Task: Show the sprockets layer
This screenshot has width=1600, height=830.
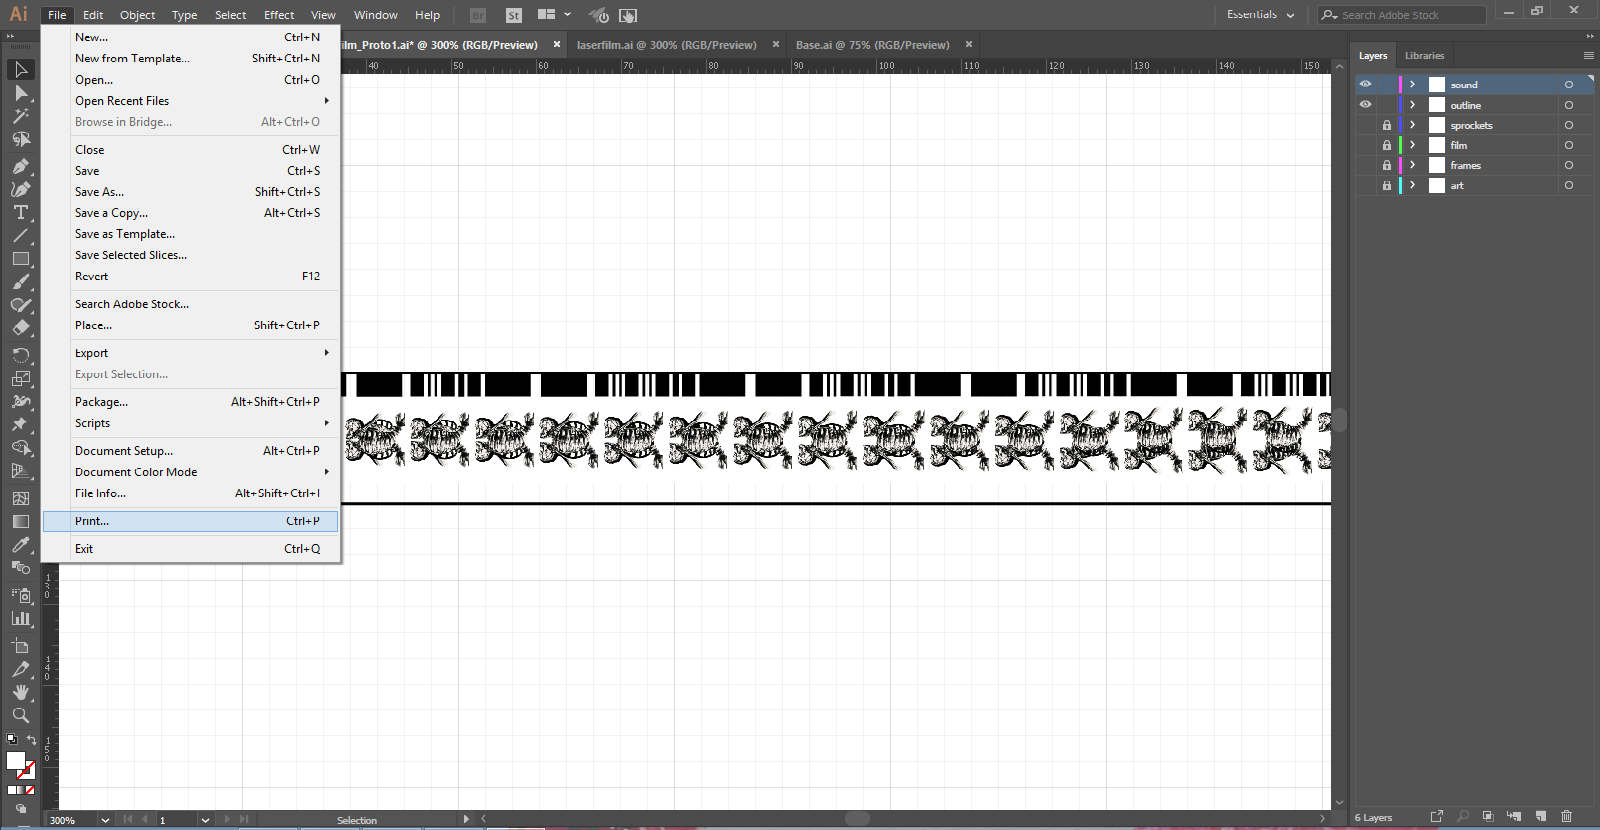Action: (x=1365, y=125)
